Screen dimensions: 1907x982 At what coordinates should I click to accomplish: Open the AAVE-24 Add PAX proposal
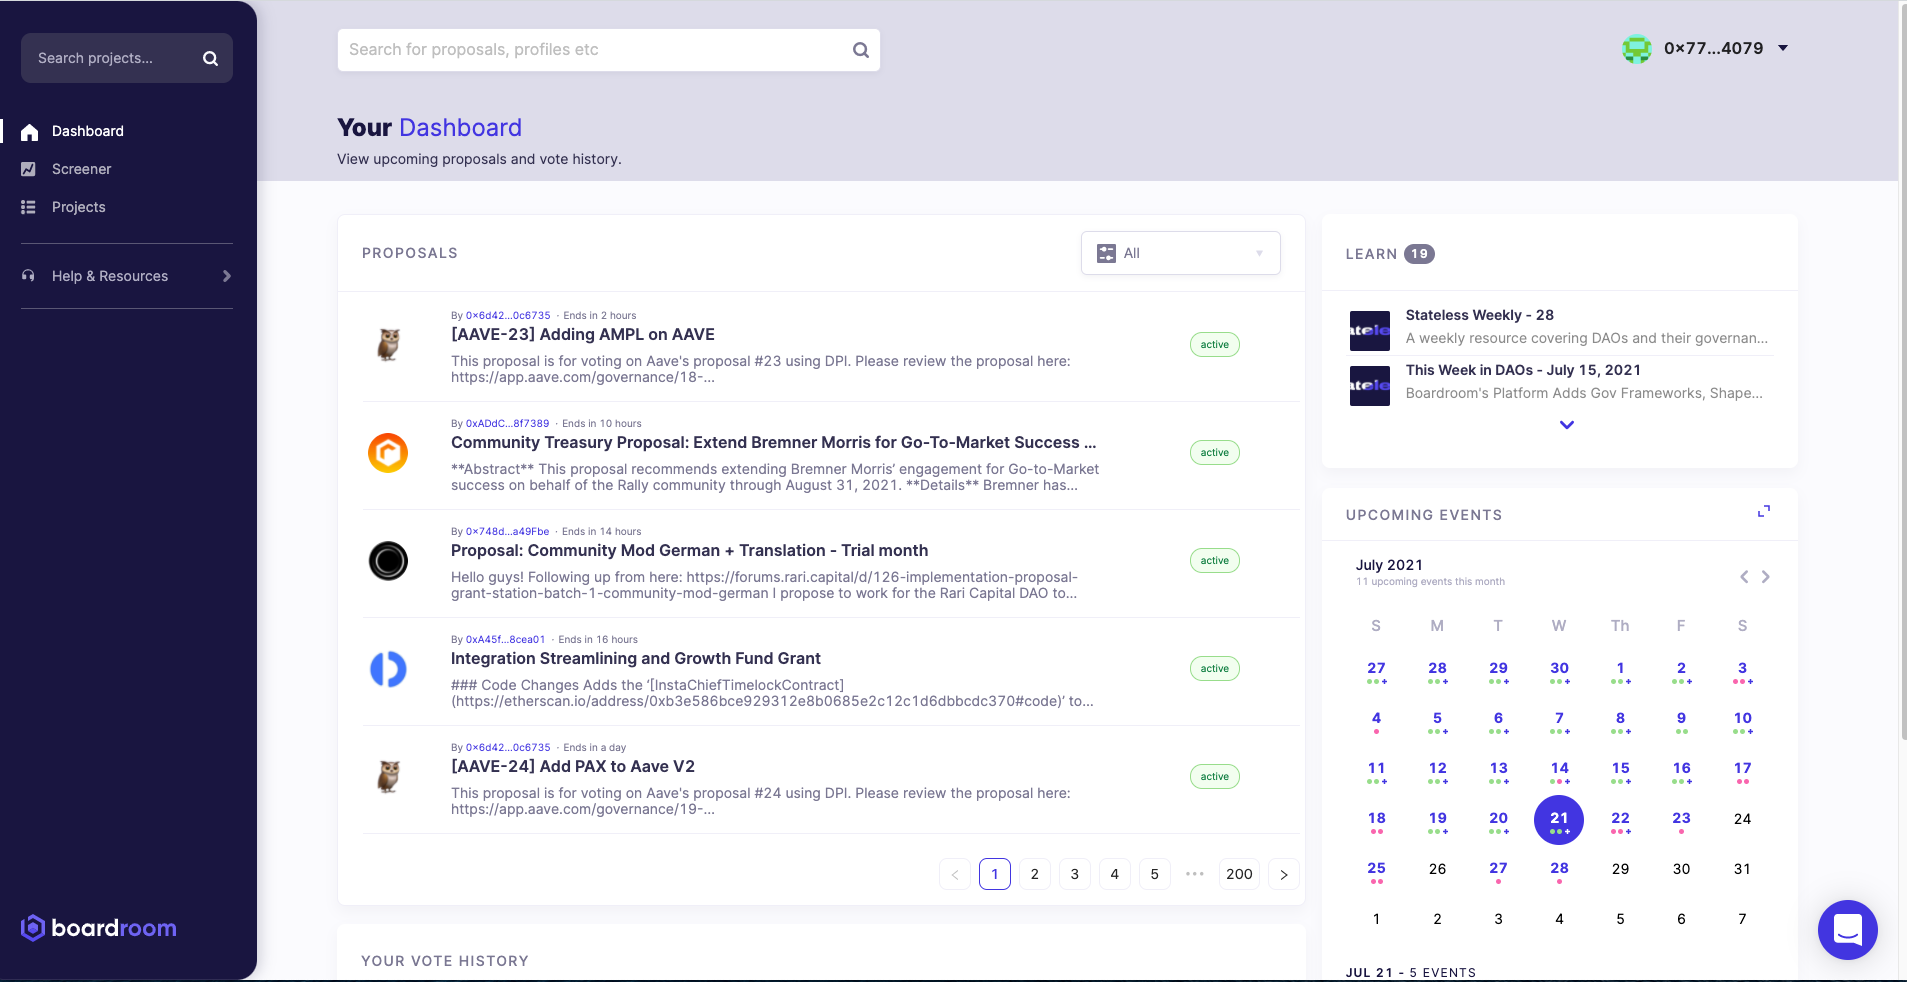click(x=573, y=767)
